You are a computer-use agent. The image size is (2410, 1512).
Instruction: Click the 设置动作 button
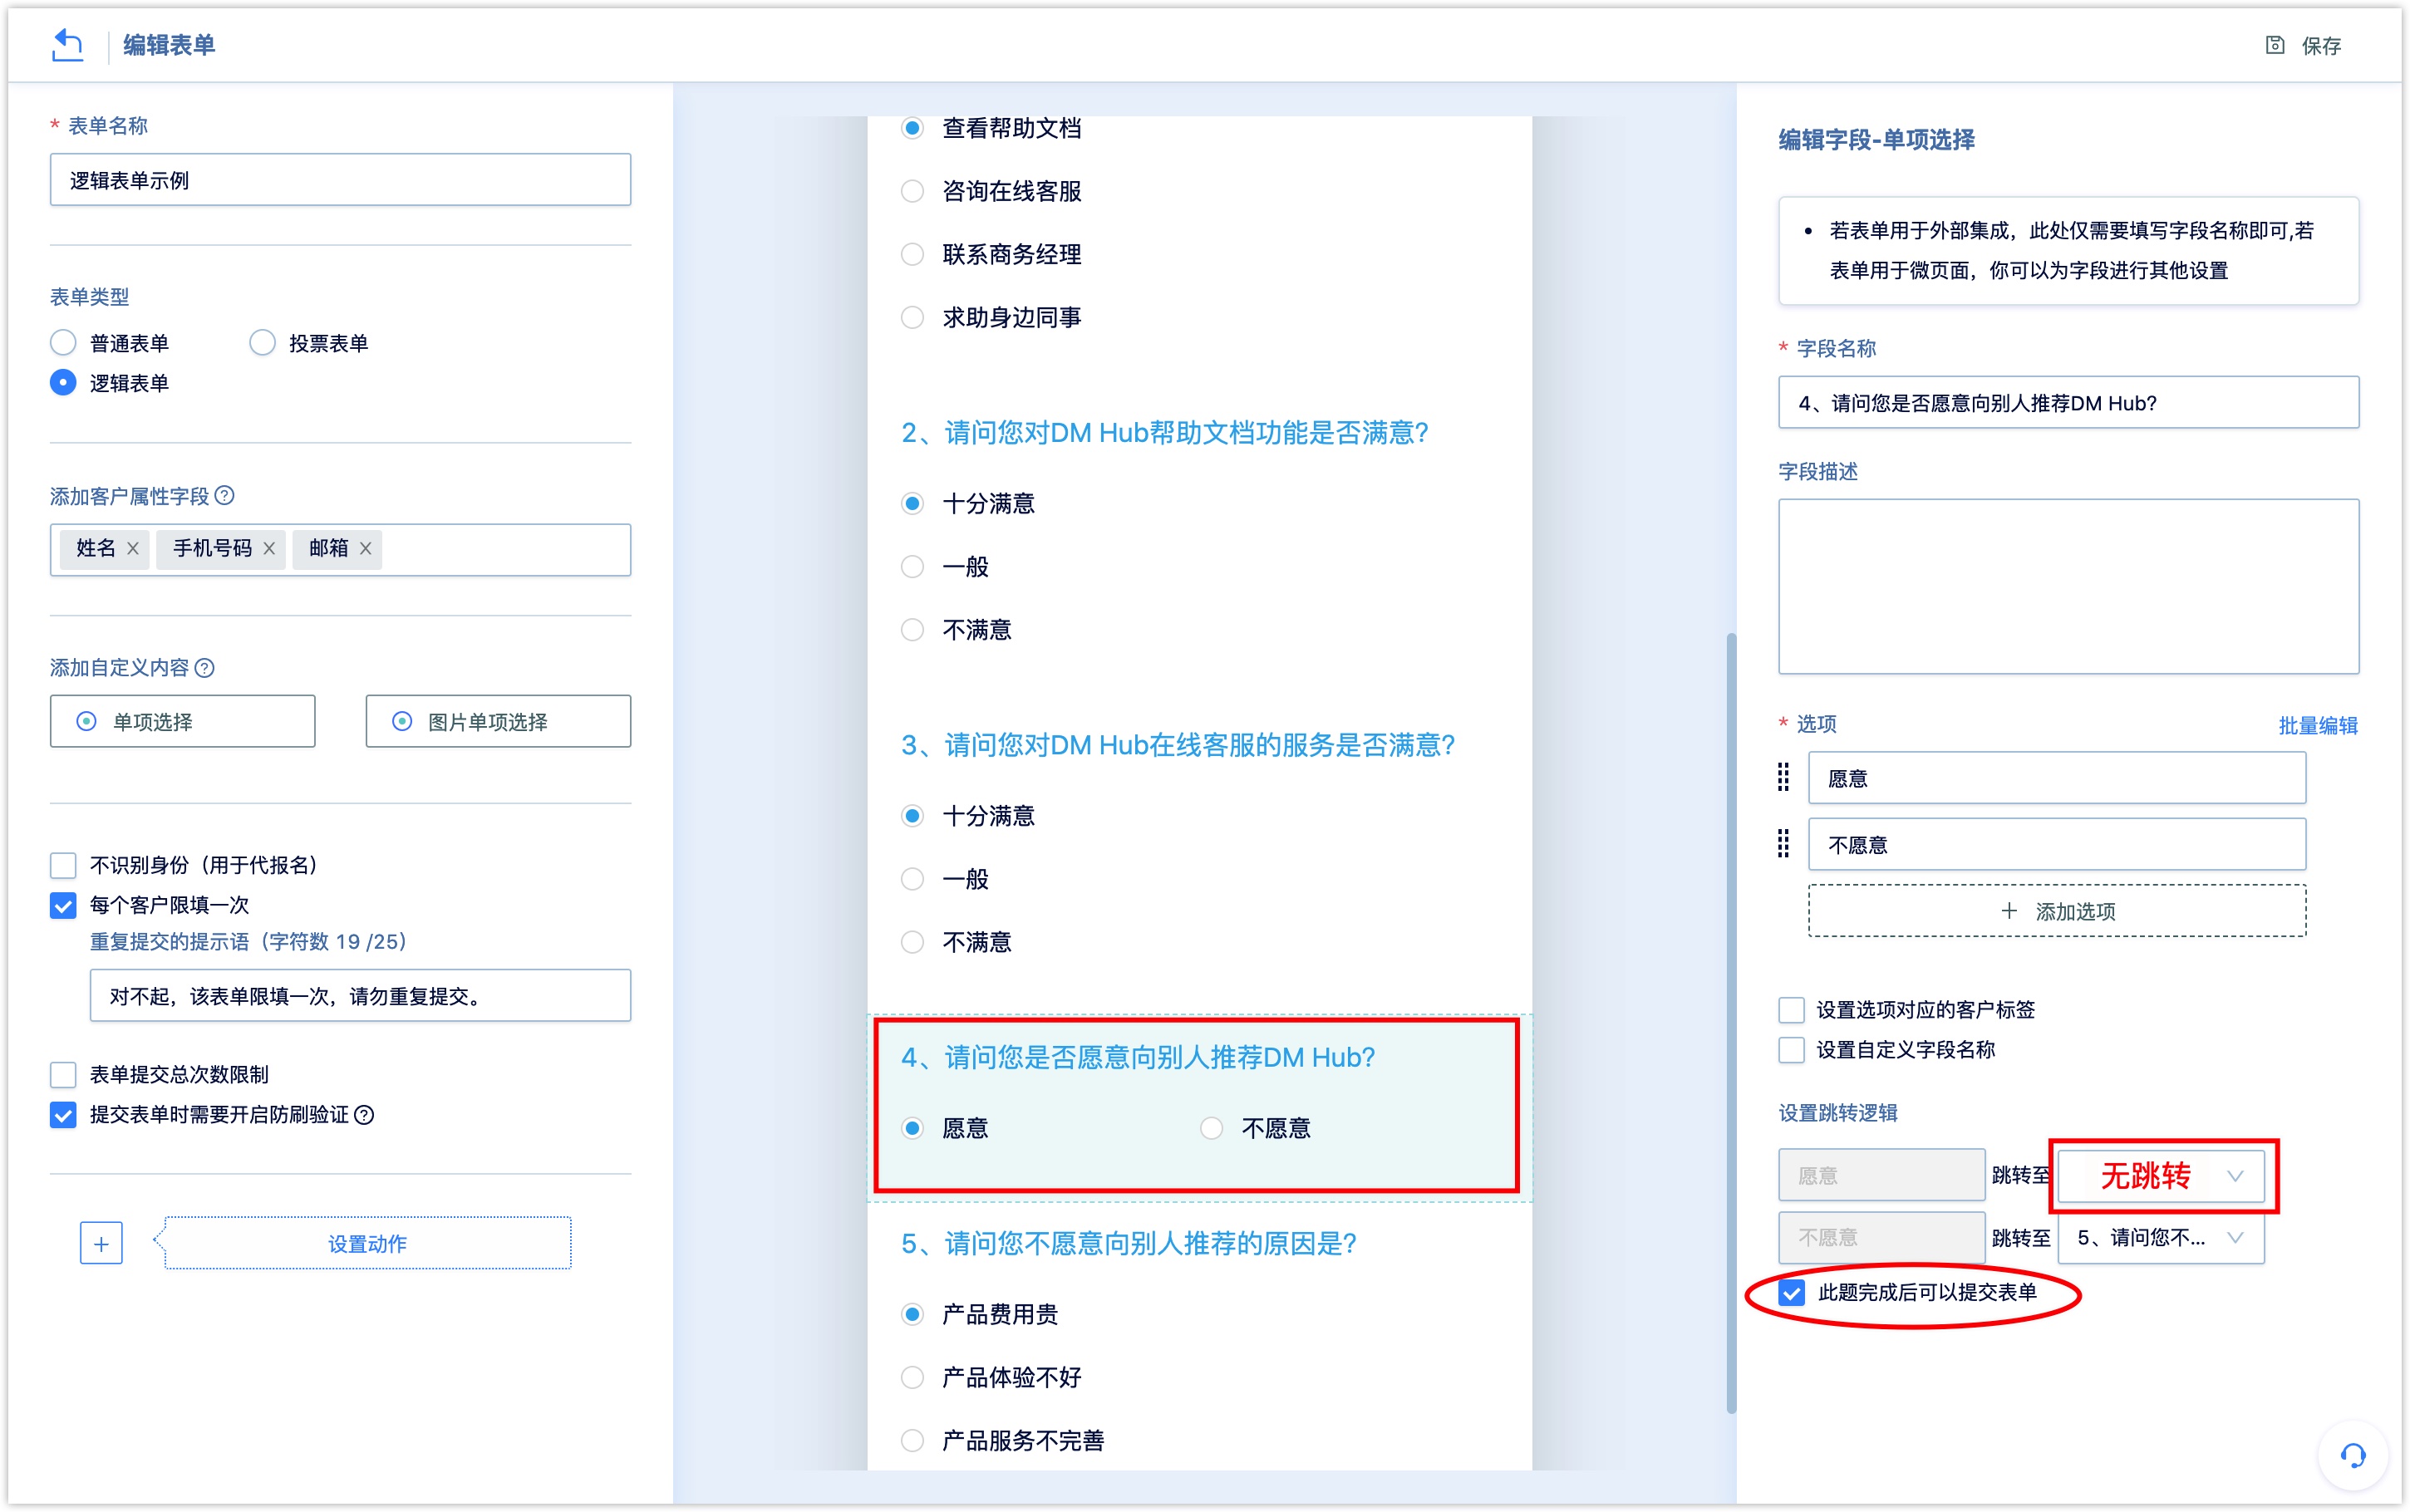click(x=367, y=1243)
